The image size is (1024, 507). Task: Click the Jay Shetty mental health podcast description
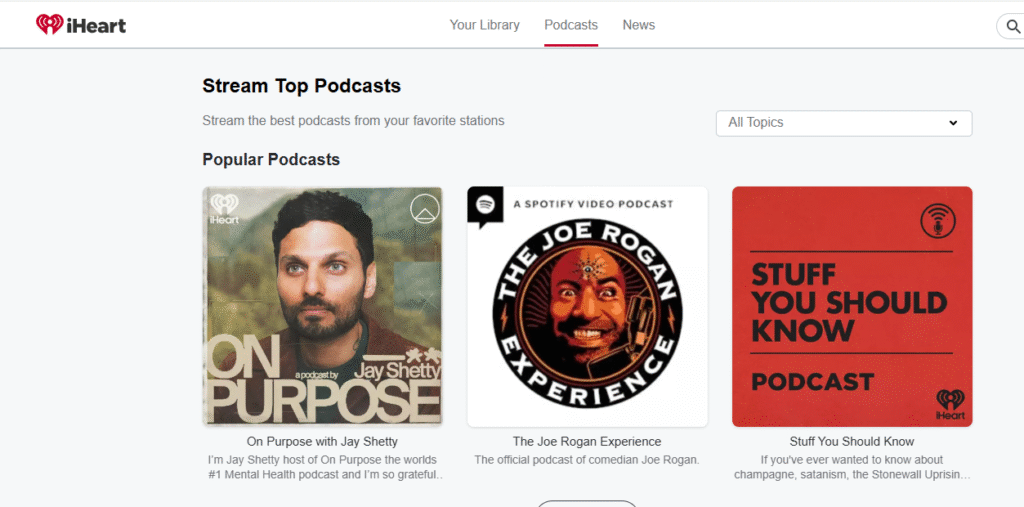(x=322, y=467)
